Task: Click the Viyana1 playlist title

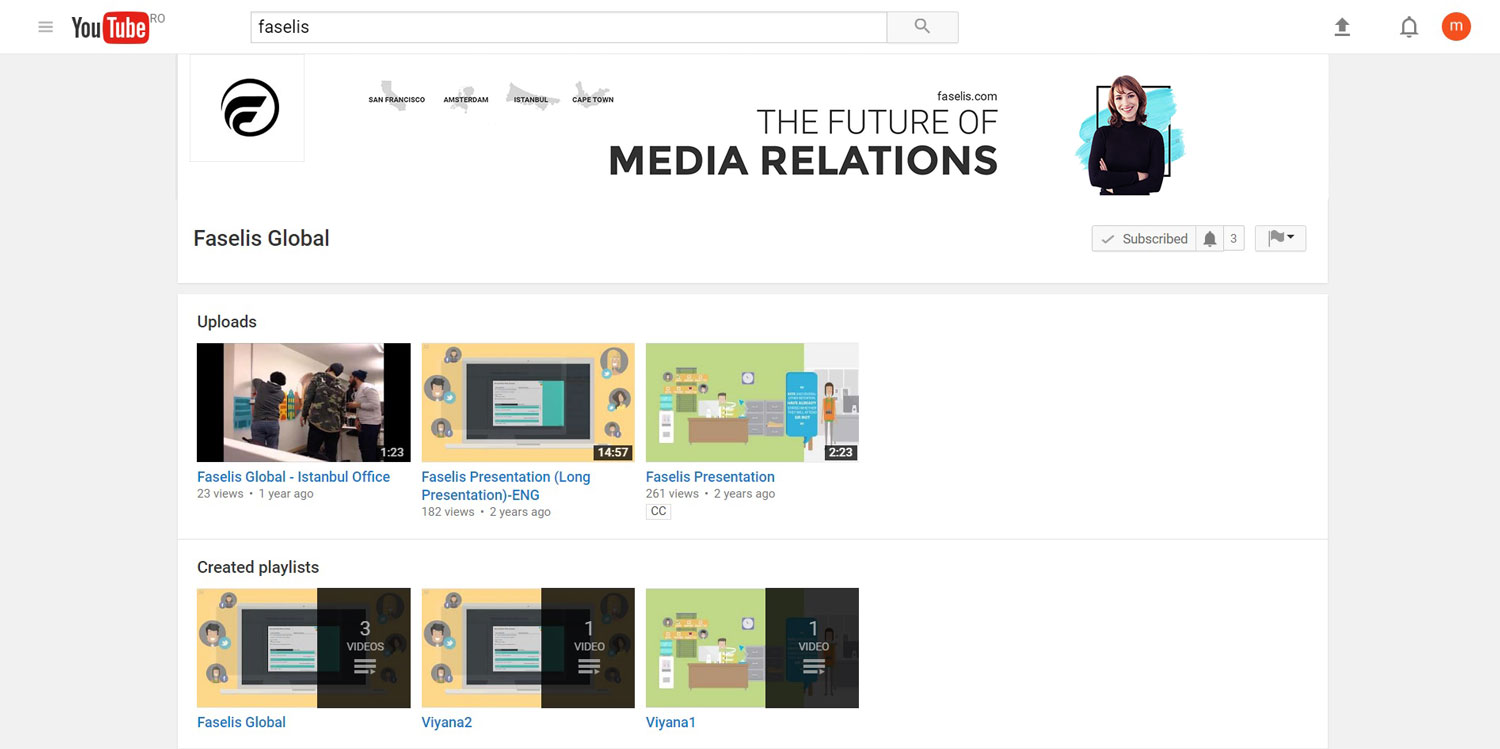Action: coord(671,722)
